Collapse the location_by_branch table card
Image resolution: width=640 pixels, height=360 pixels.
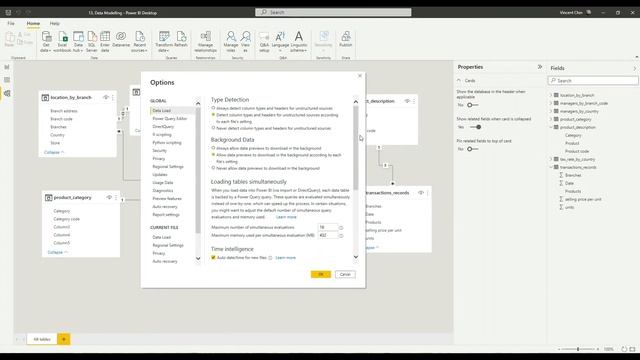pos(54,152)
